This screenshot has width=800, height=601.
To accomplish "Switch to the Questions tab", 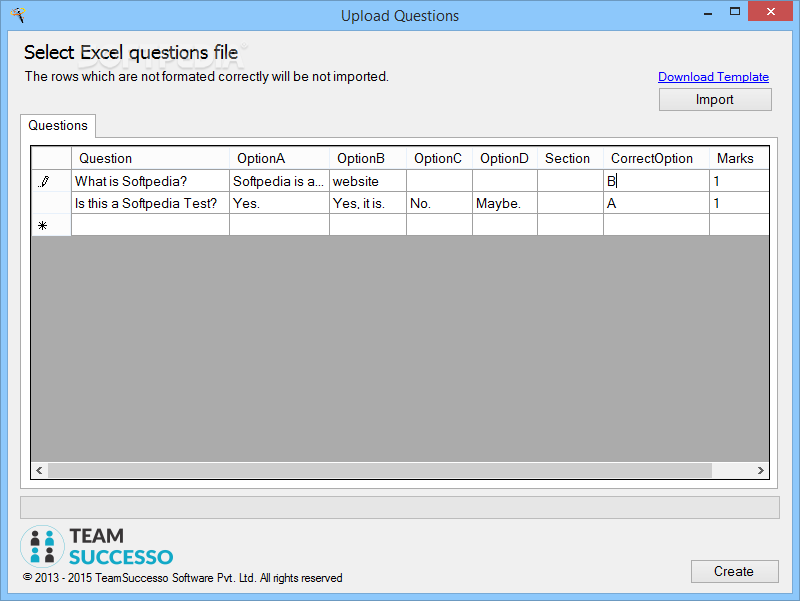I will 58,126.
